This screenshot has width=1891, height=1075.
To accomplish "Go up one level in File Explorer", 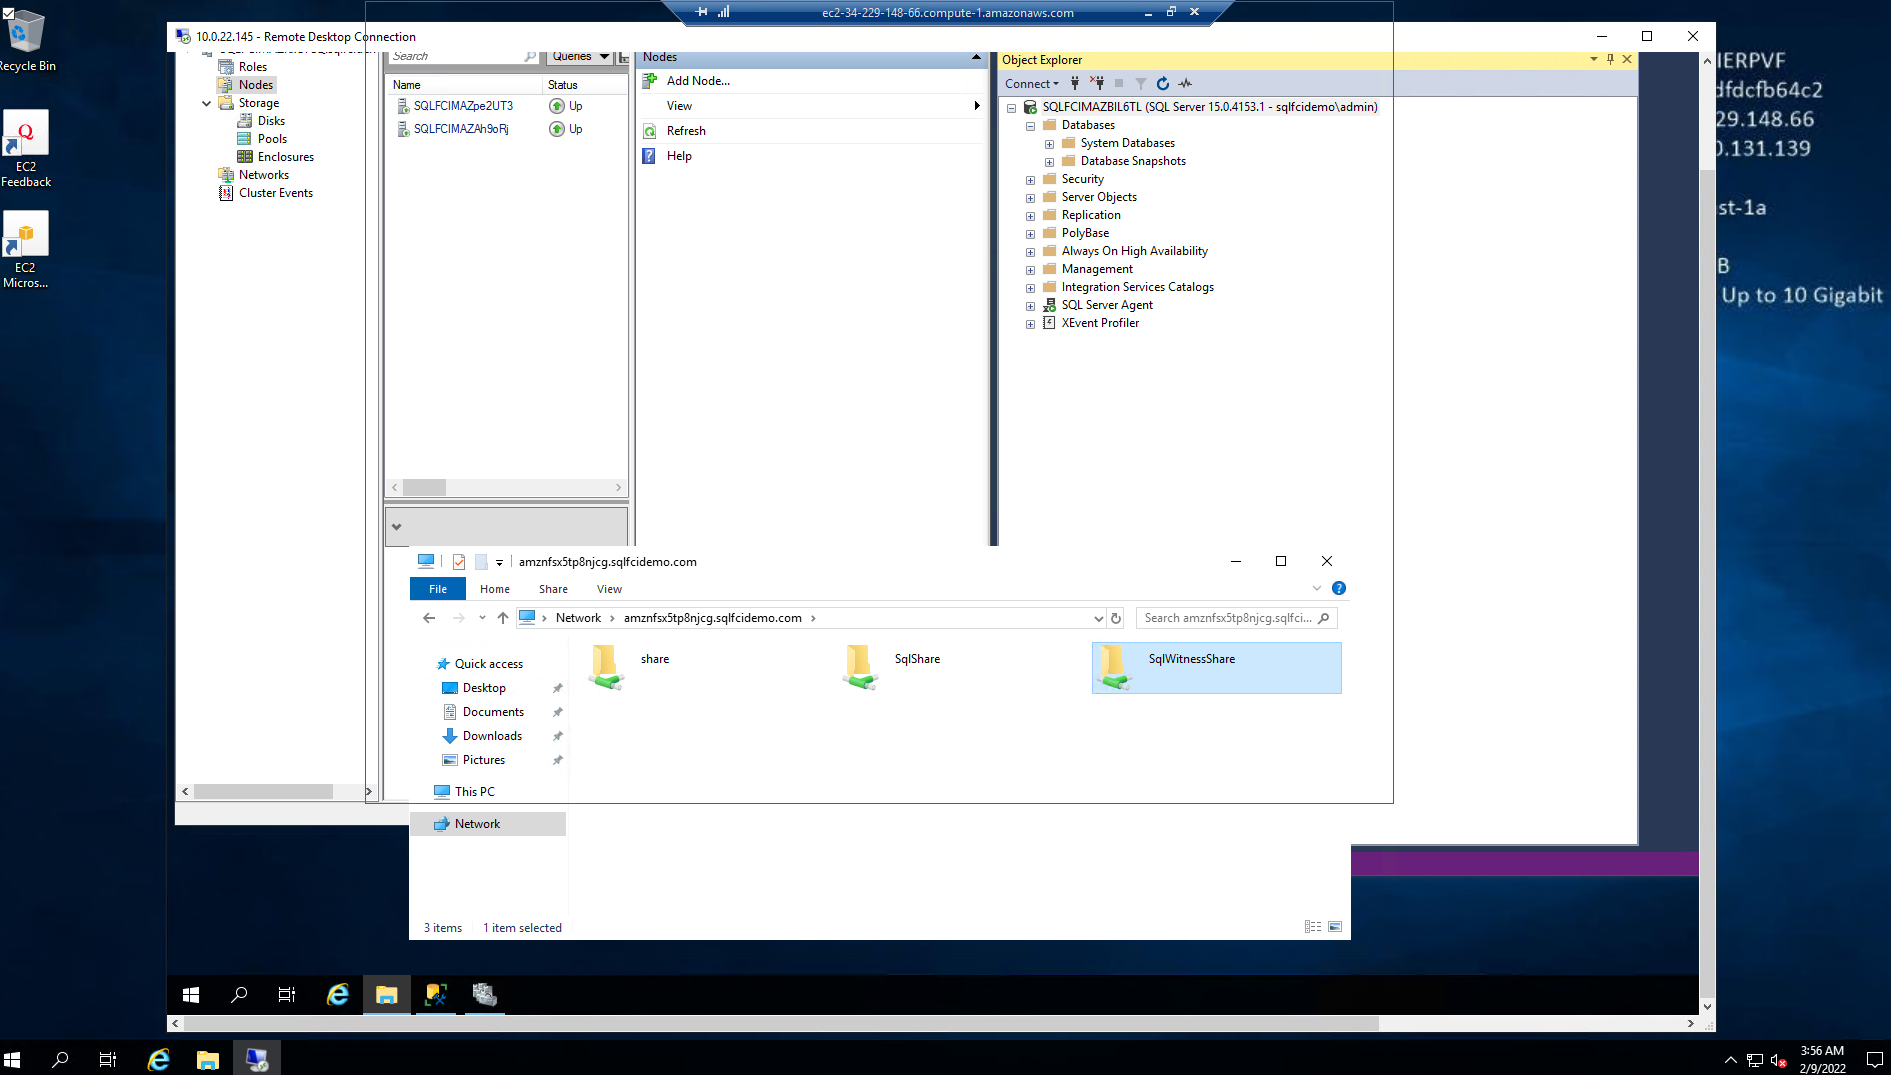I will pos(503,618).
